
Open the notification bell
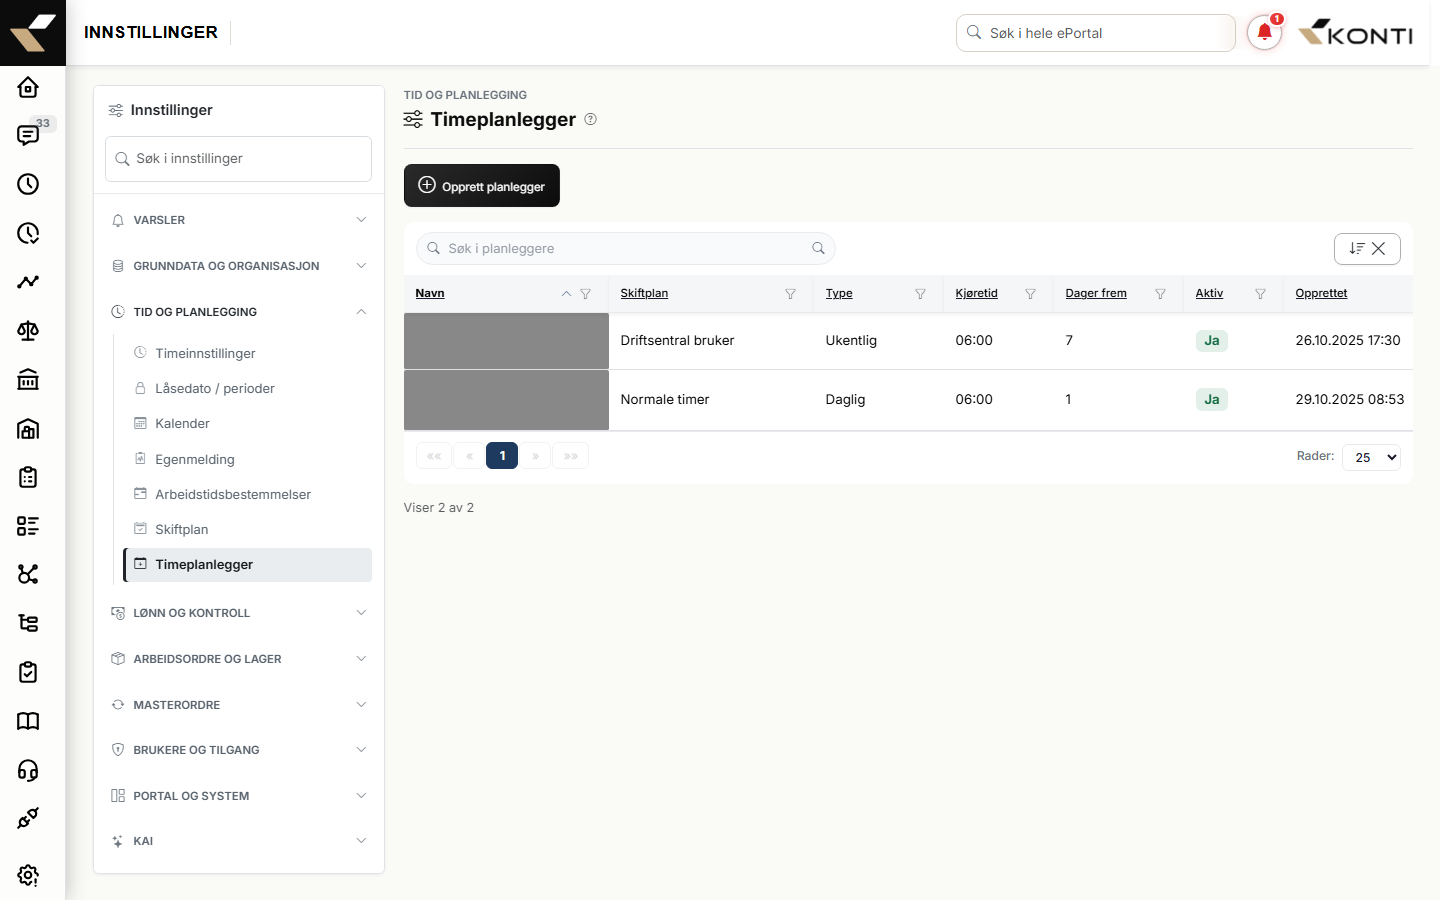(1264, 33)
